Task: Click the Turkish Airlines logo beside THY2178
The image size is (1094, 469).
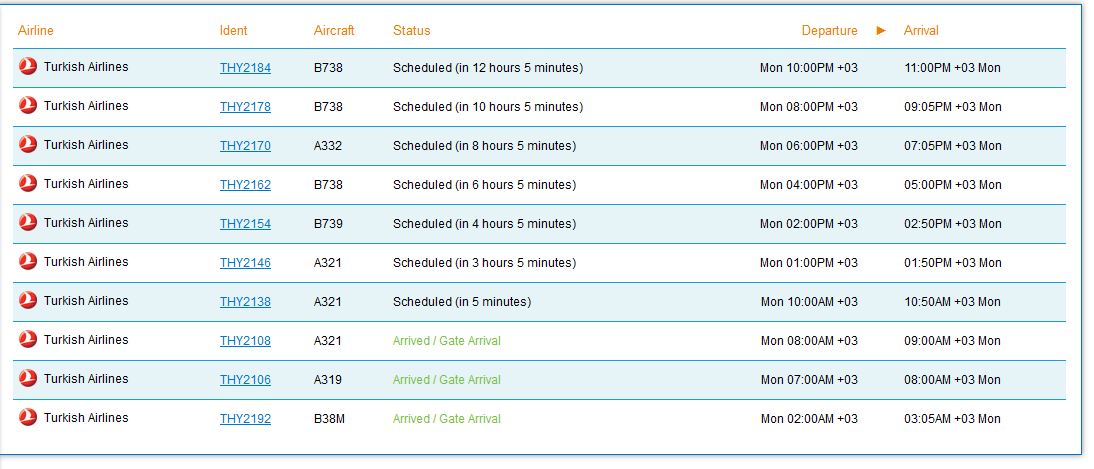Action: click(x=28, y=106)
